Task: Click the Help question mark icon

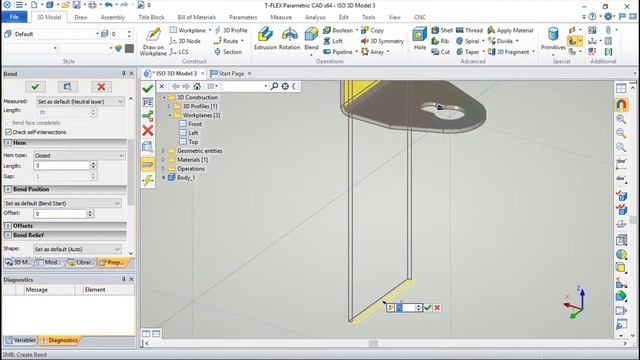Action: coord(592,17)
